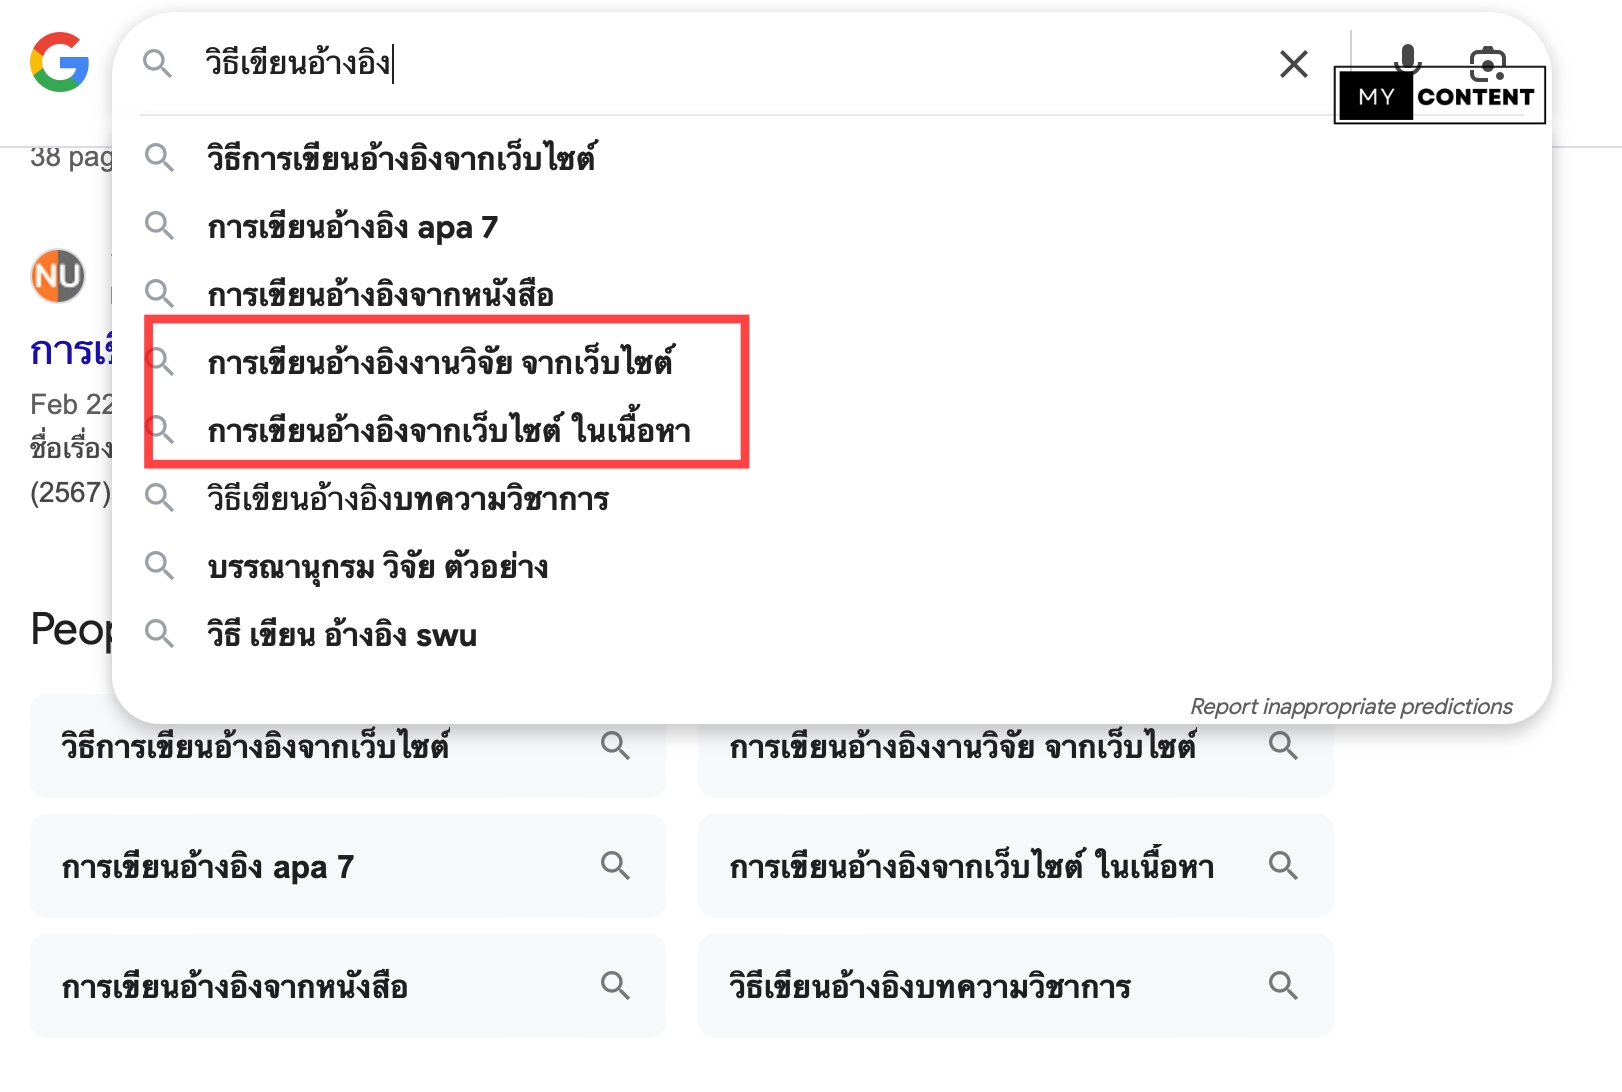Pick suggestion 'วิธี เขียน อ้างอิง swu'
The width and height of the screenshot is (1622, 1092).
pos(342,635)
